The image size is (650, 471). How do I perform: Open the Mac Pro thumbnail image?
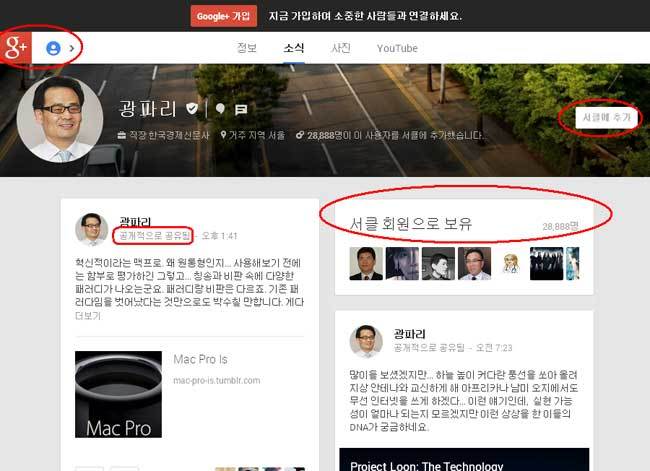118,394
